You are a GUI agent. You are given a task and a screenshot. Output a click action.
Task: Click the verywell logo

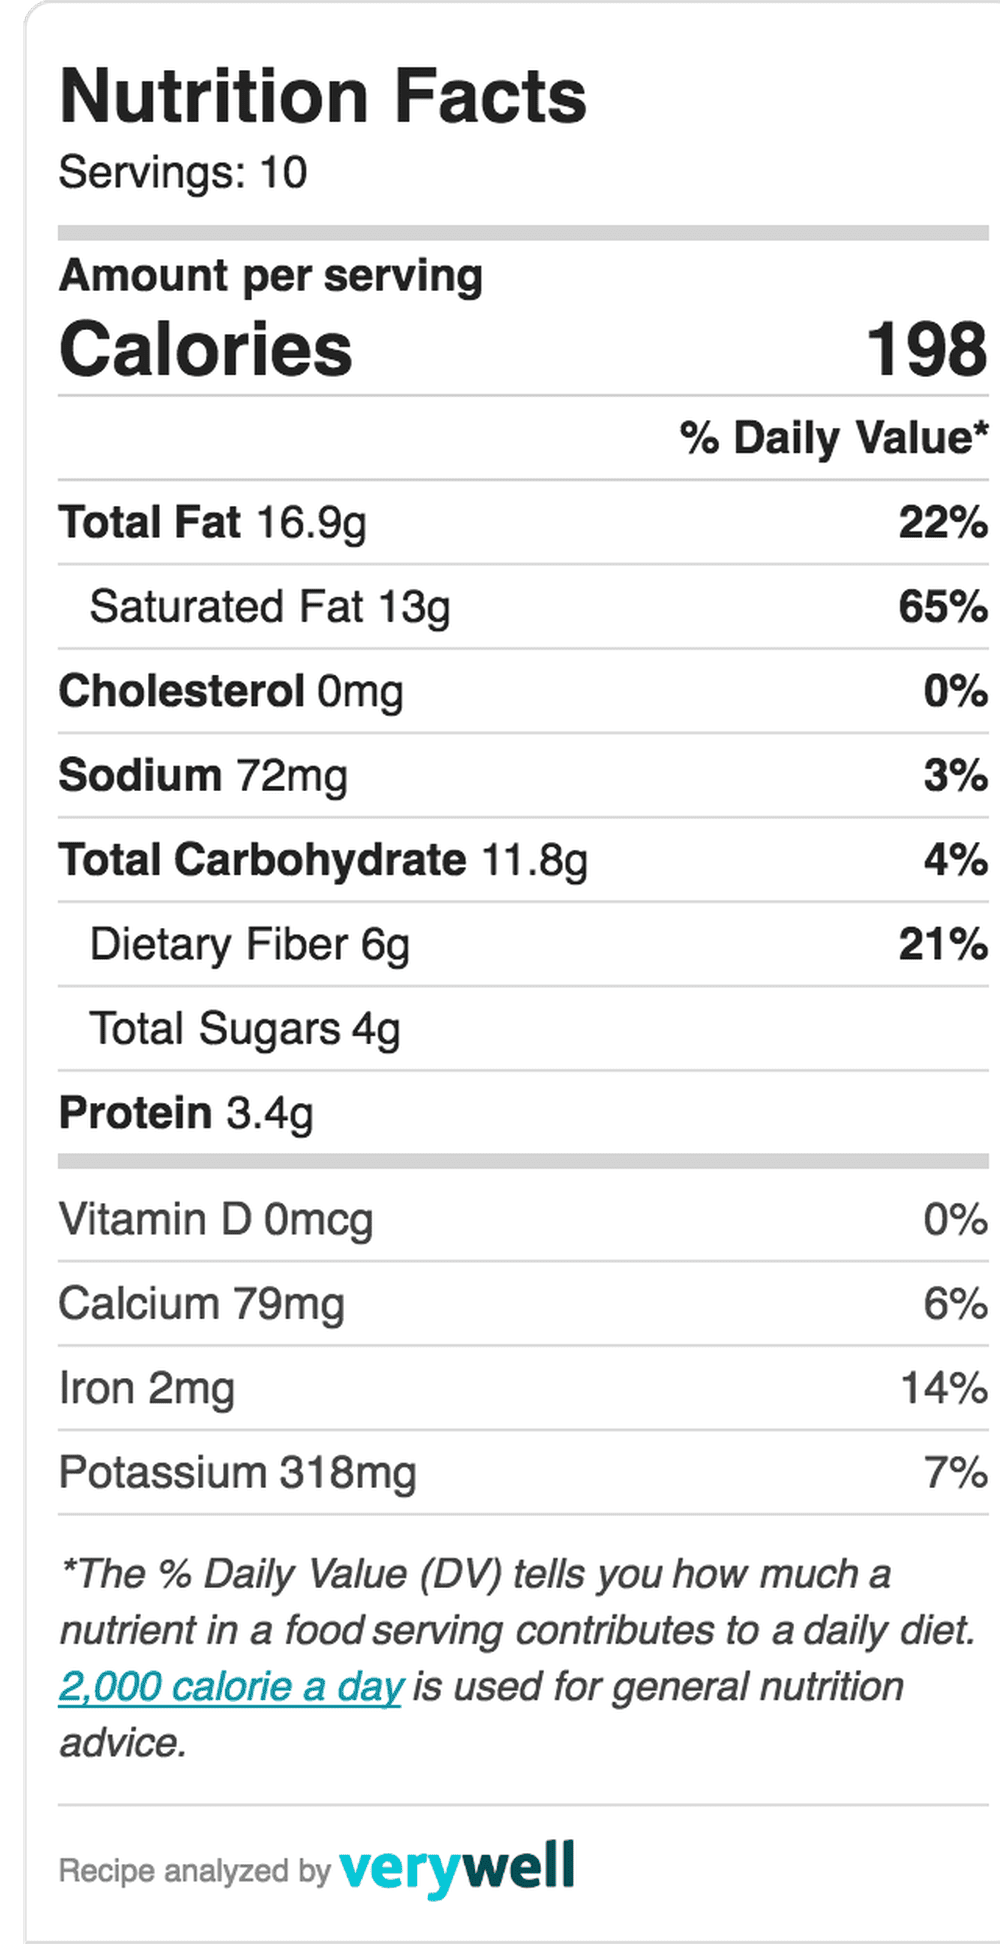(457, 1868)
